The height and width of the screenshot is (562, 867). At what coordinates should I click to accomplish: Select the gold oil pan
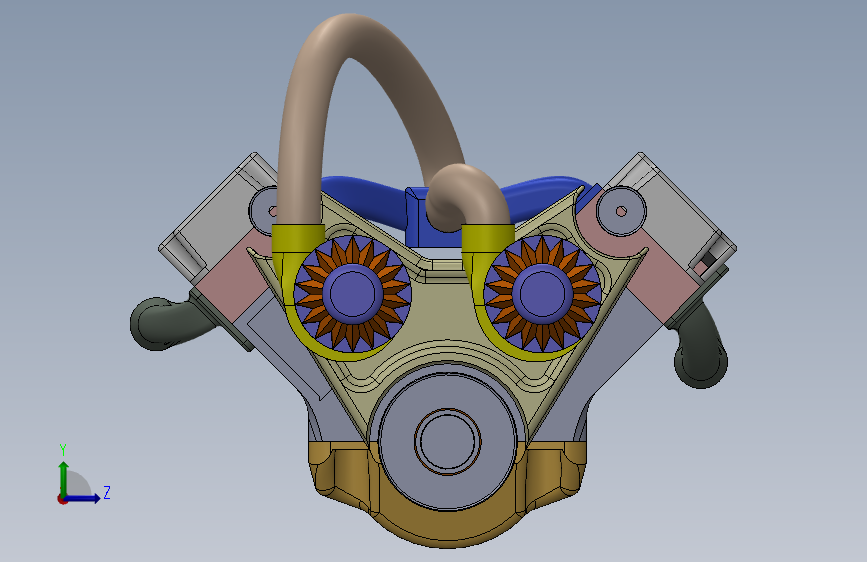click(448, 525)
